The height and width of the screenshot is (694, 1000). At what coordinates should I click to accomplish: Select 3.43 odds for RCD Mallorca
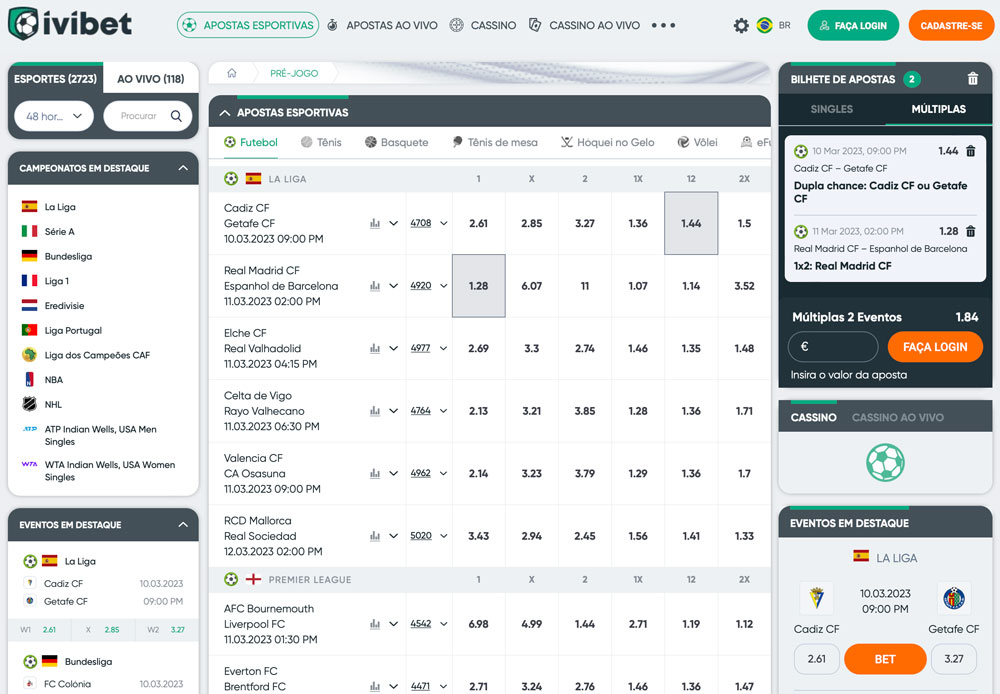point(478,536)
